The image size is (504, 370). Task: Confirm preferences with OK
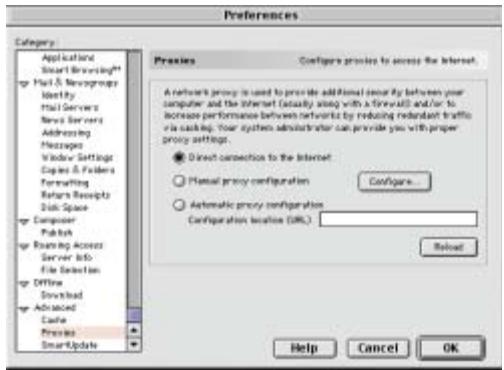click(451, 348)
